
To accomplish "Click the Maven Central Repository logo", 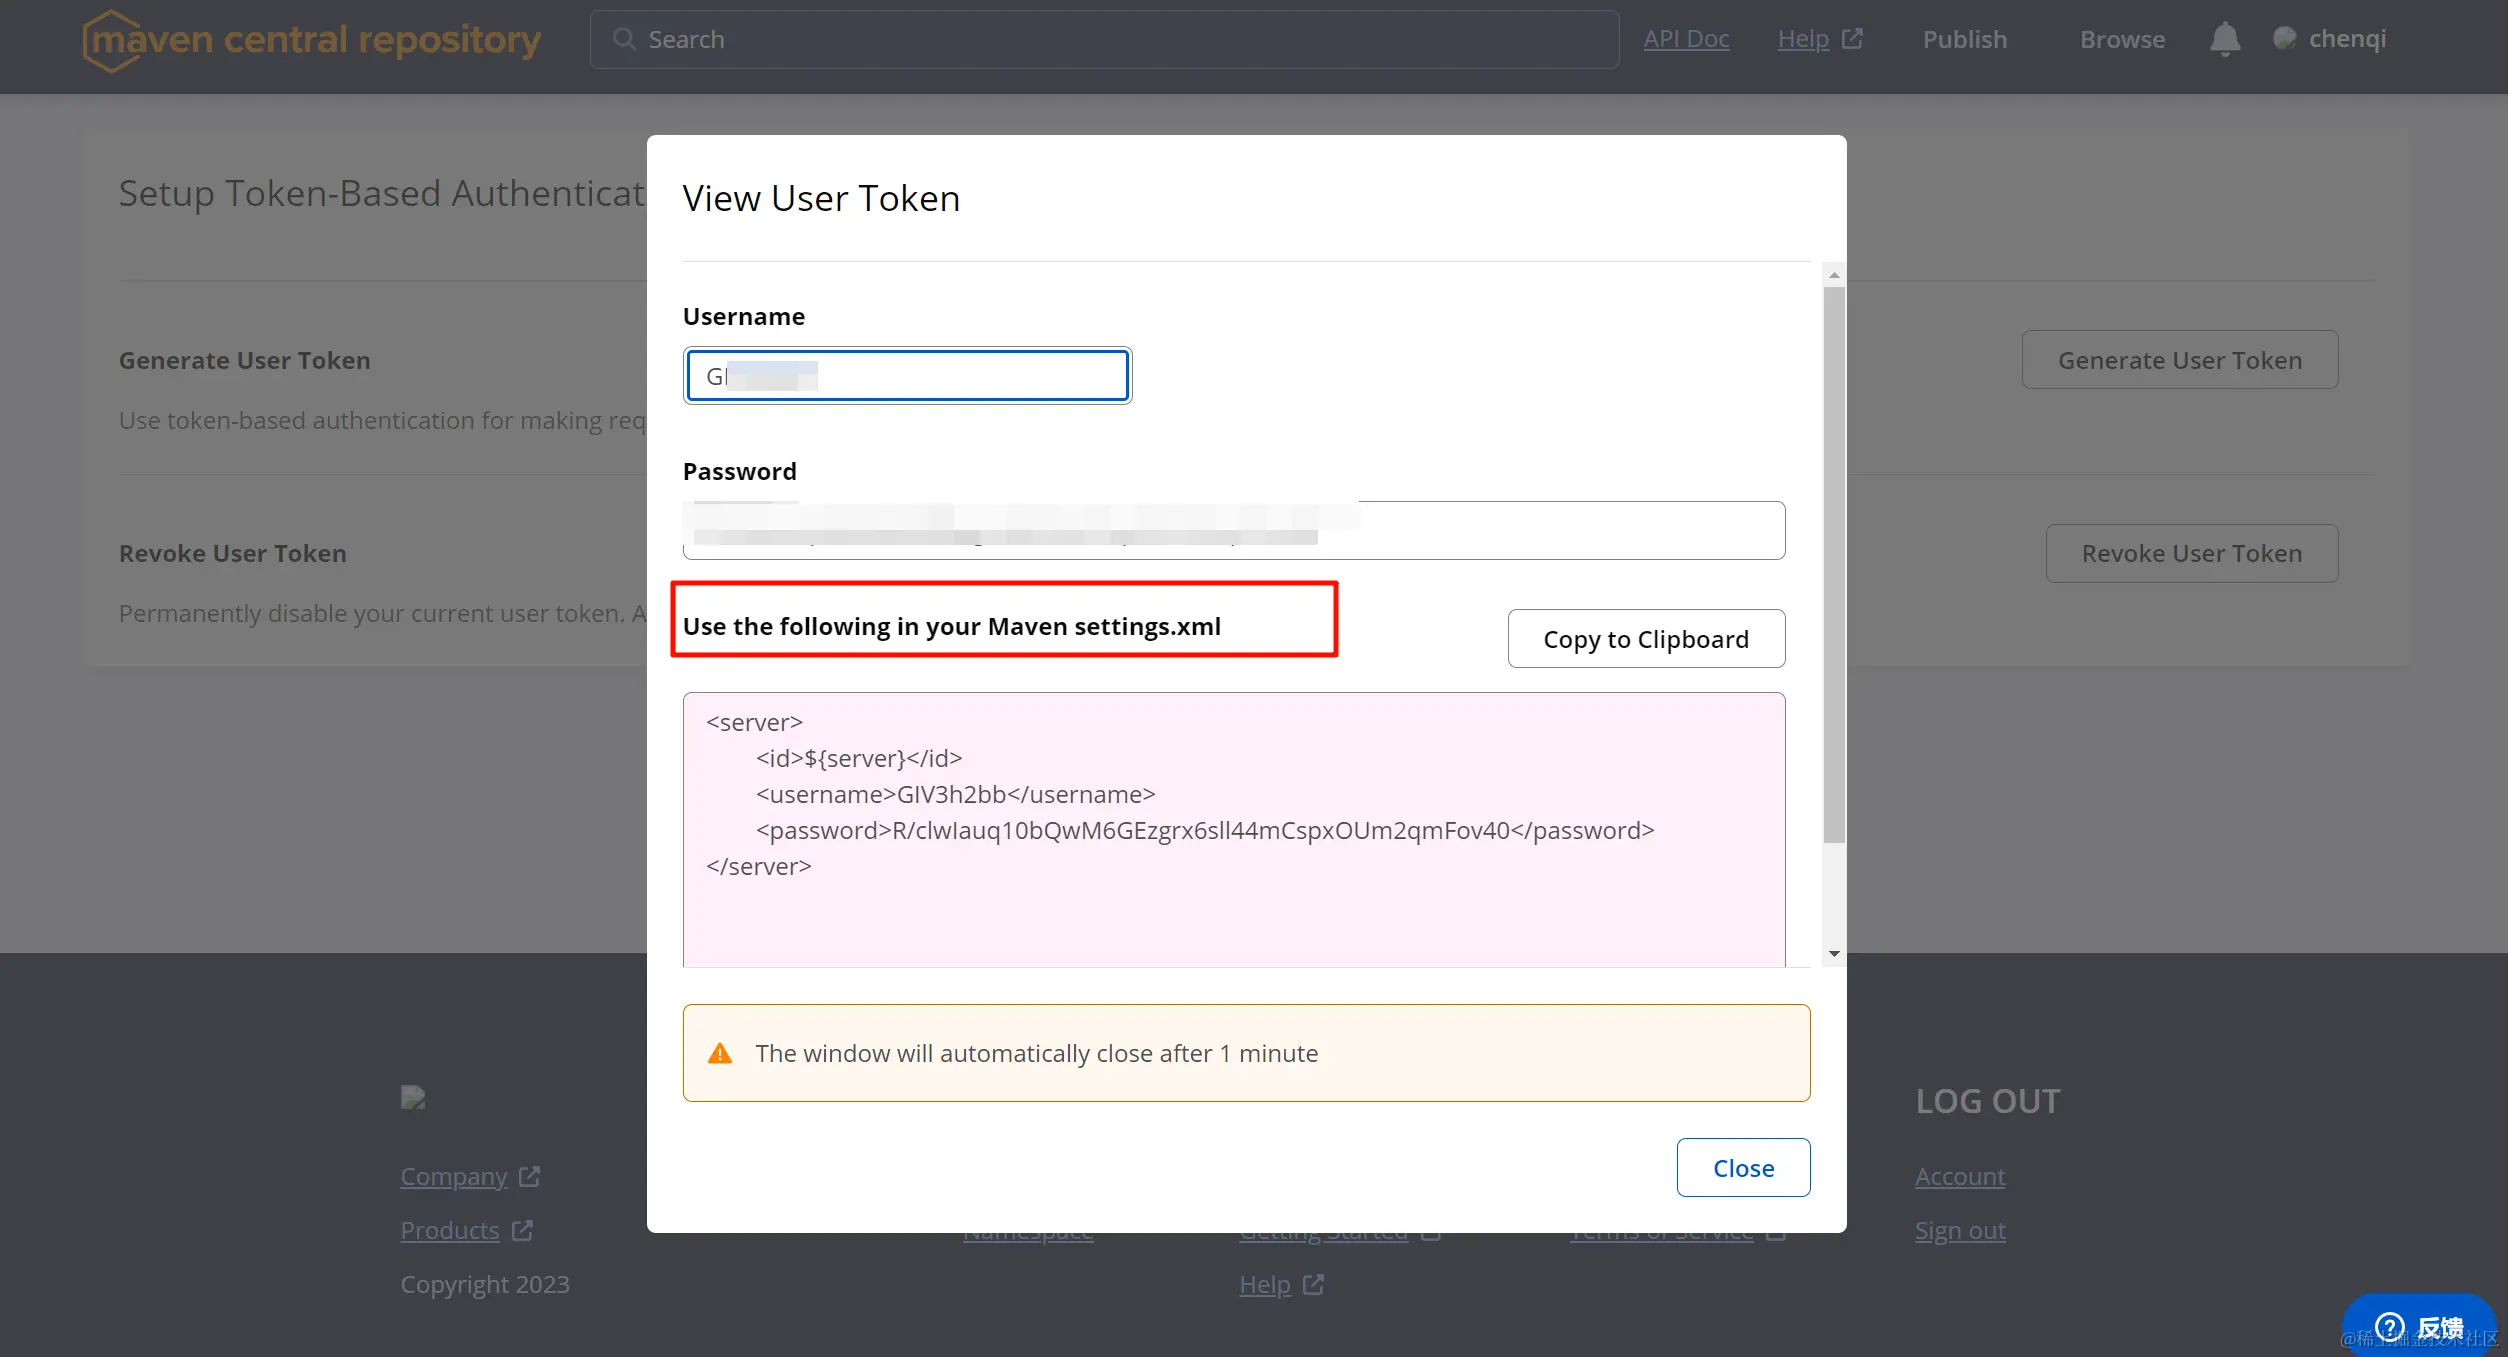I will 312,40.
